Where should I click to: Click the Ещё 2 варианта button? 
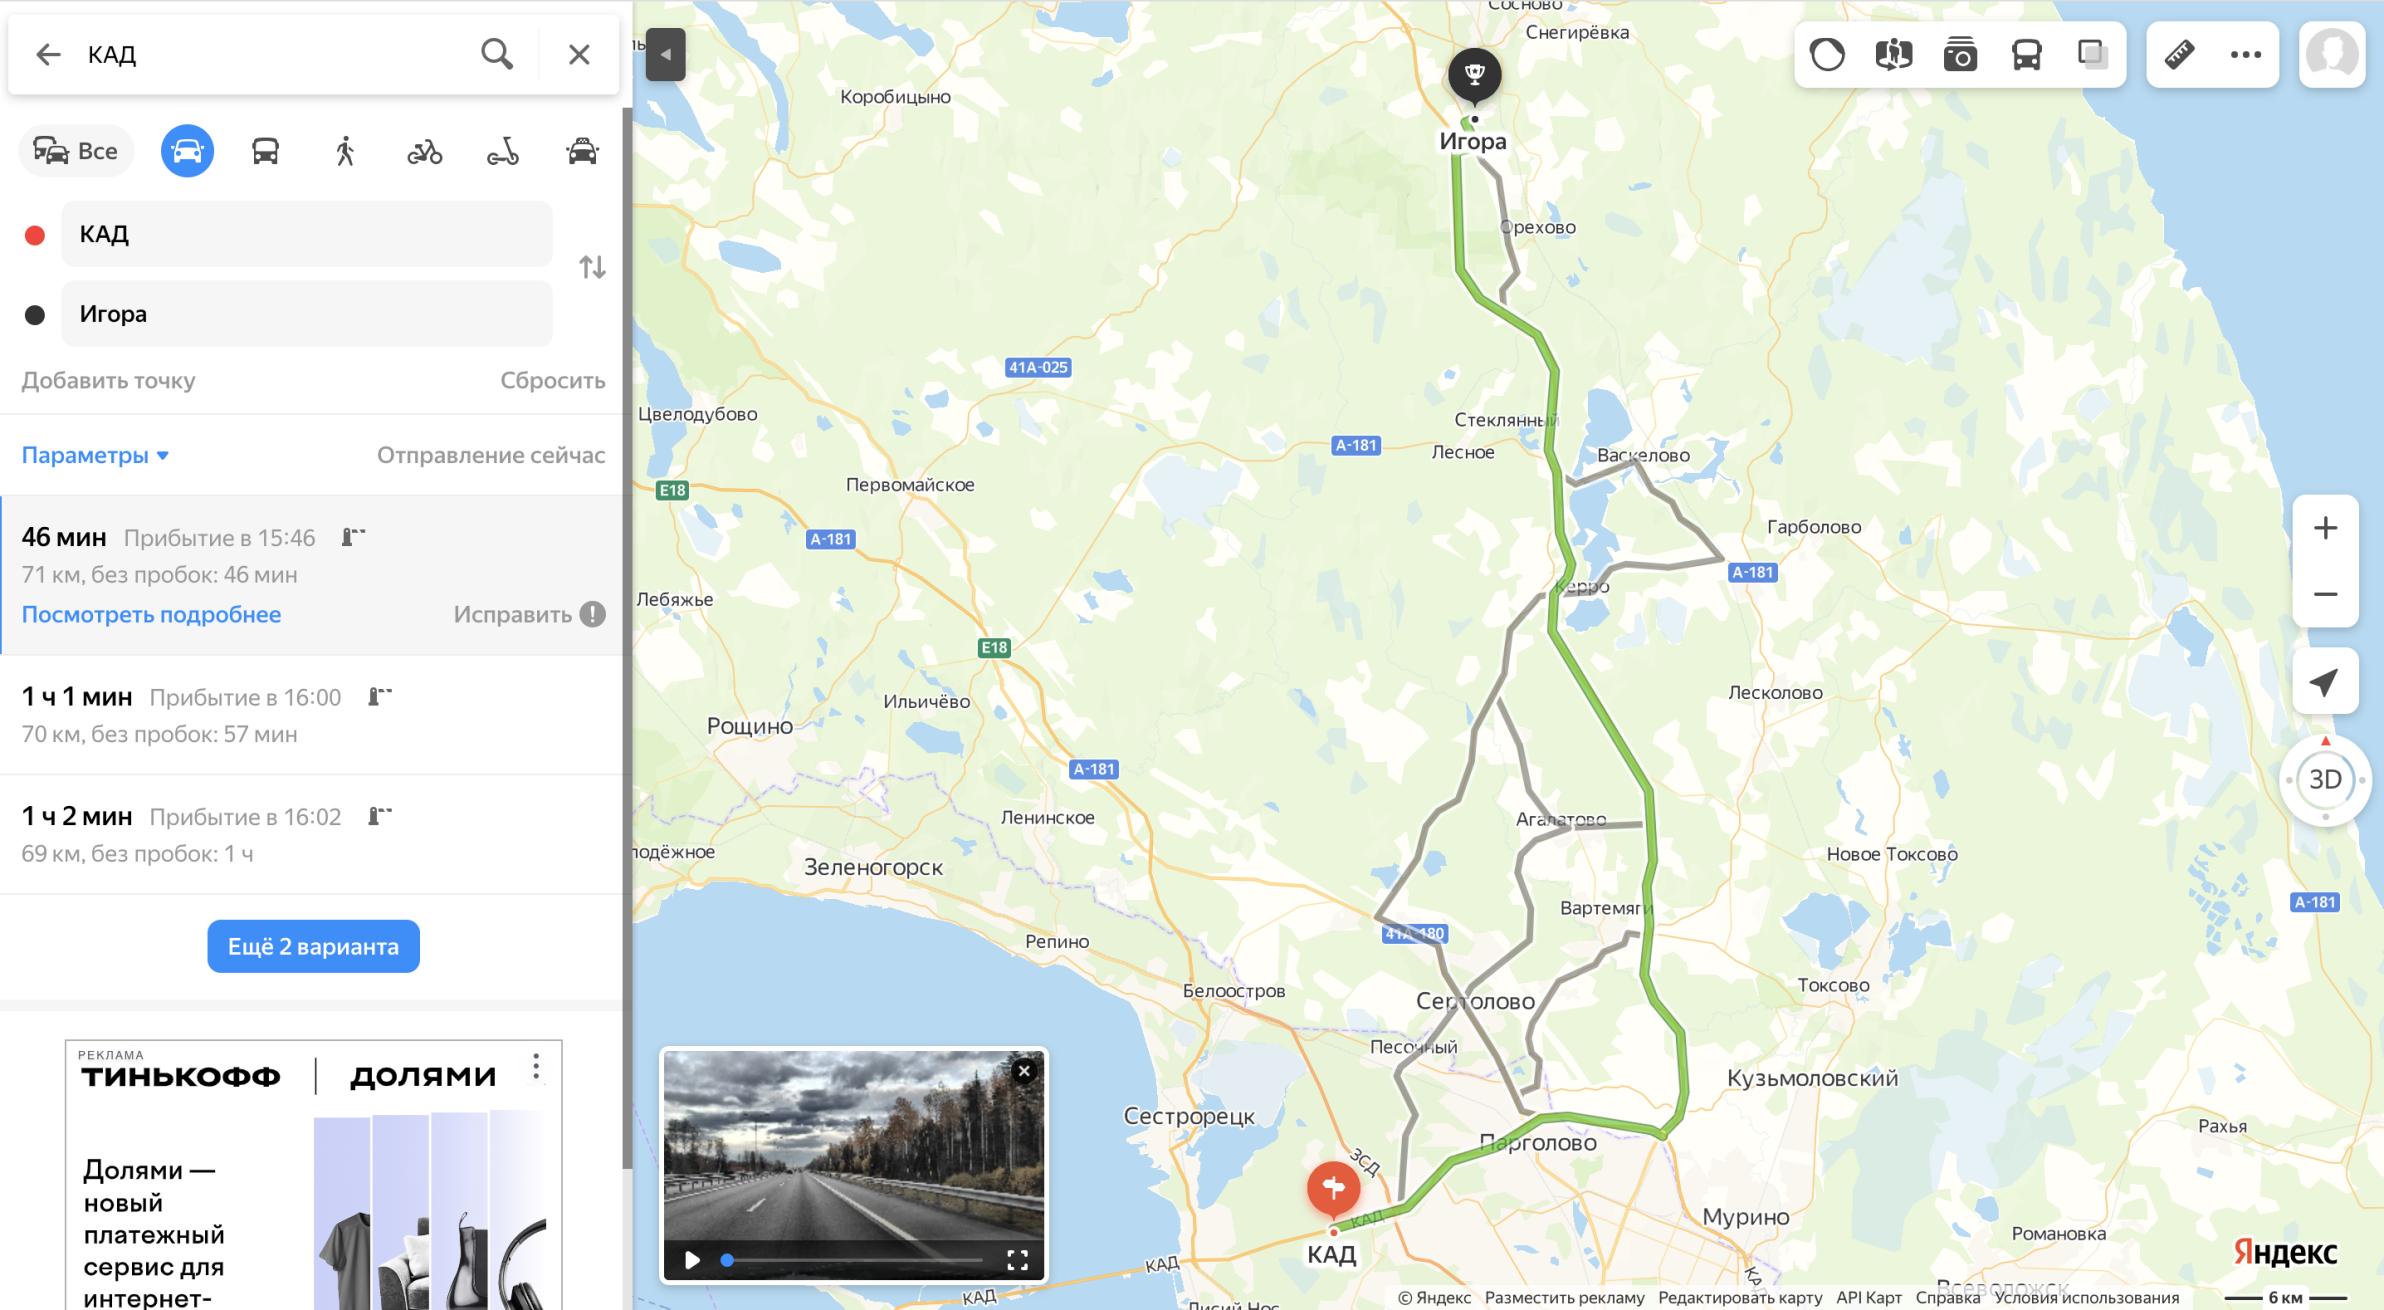313,946
